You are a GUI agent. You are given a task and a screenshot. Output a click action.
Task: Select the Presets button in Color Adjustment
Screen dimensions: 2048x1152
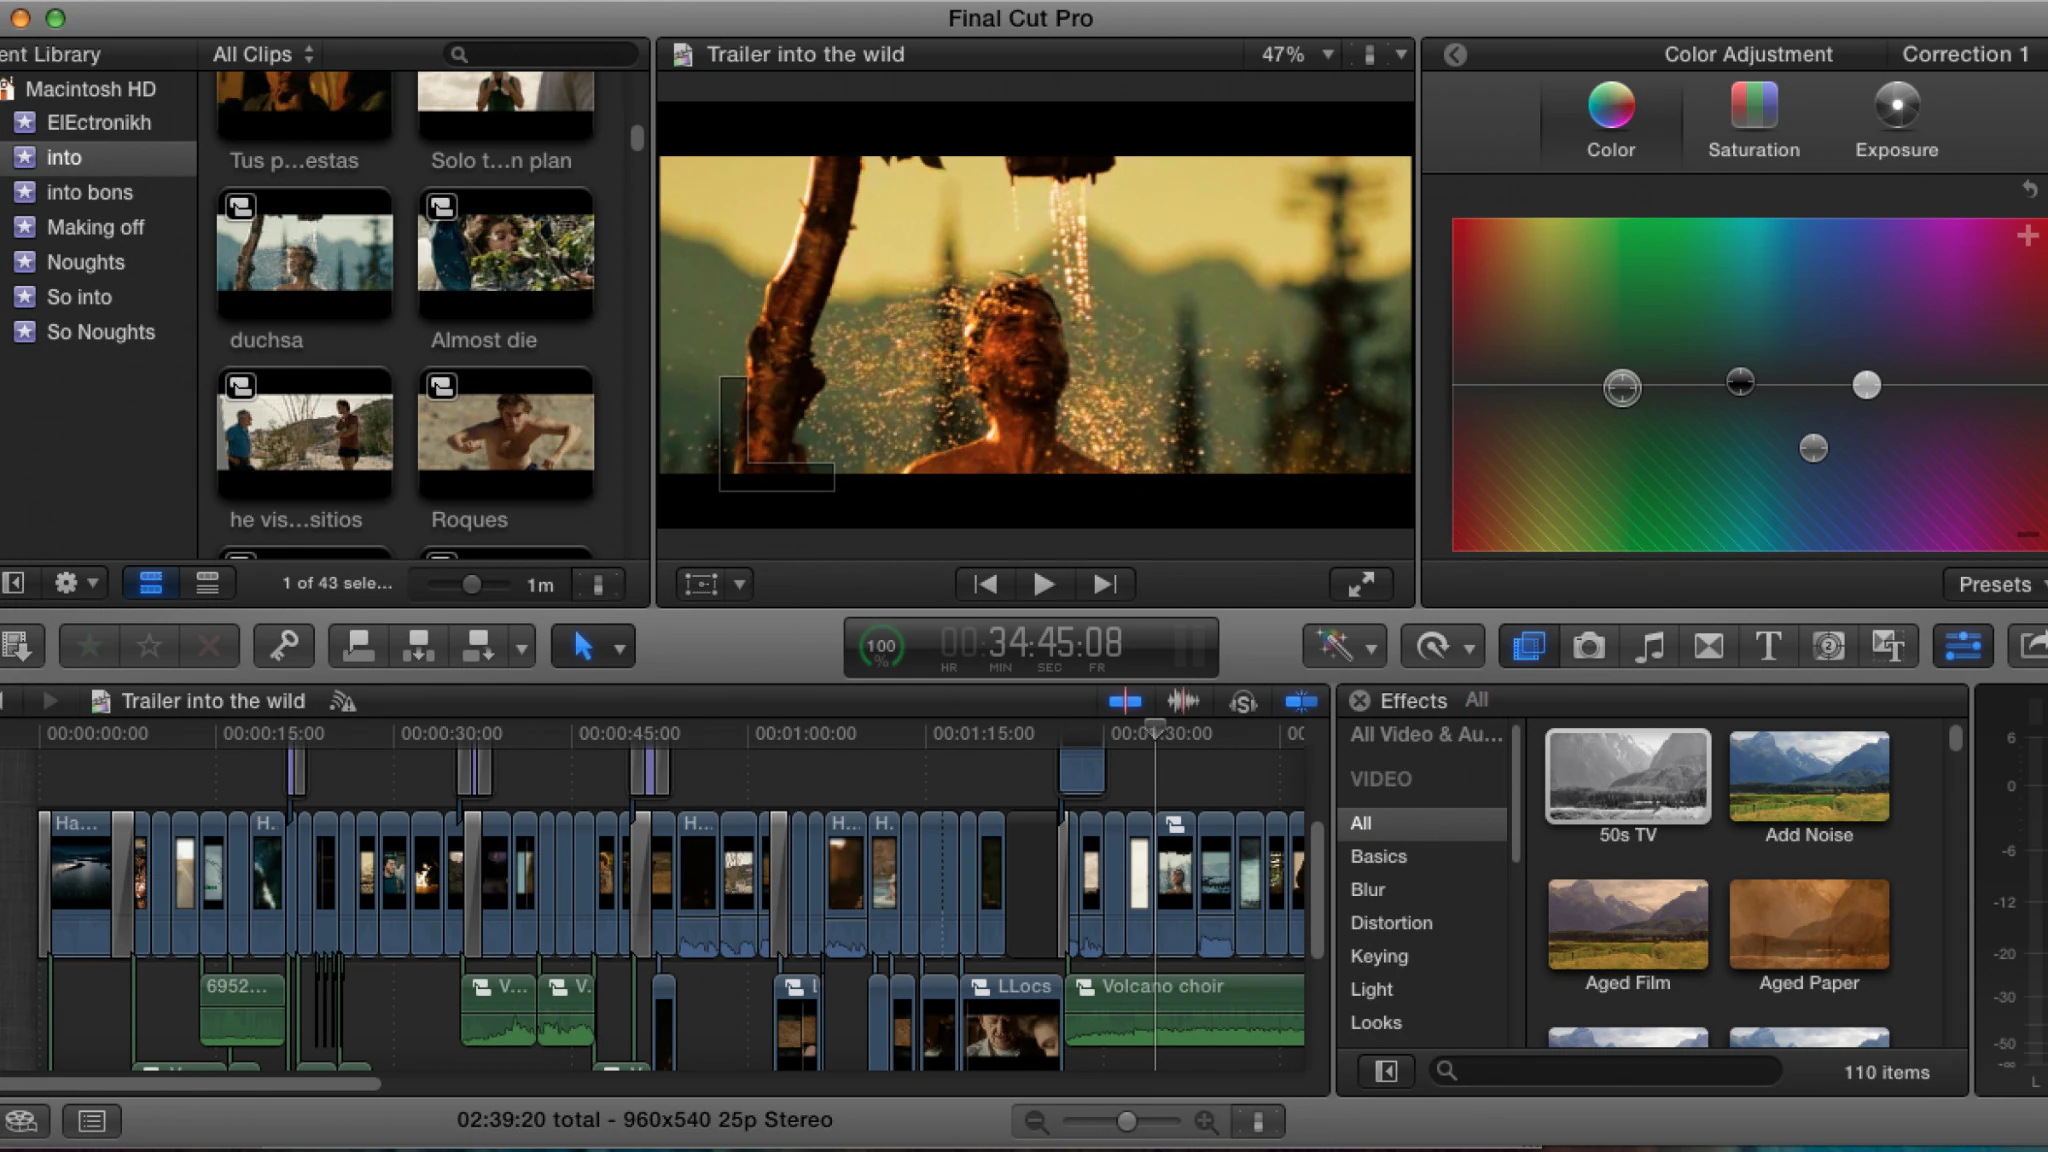pyautogui.click(x=1997, y=582)
